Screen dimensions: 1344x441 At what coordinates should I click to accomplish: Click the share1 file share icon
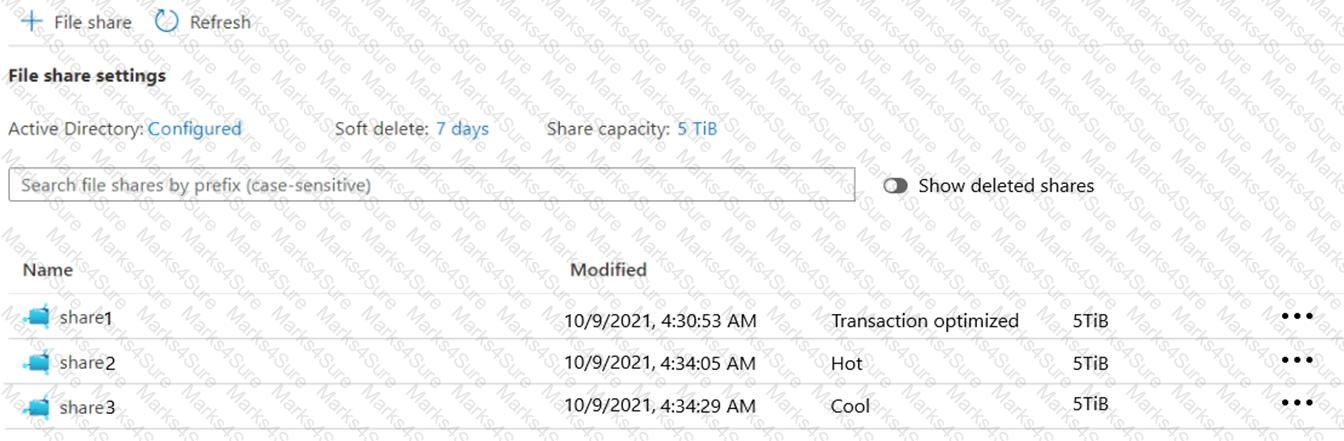(x=37, y=318)
